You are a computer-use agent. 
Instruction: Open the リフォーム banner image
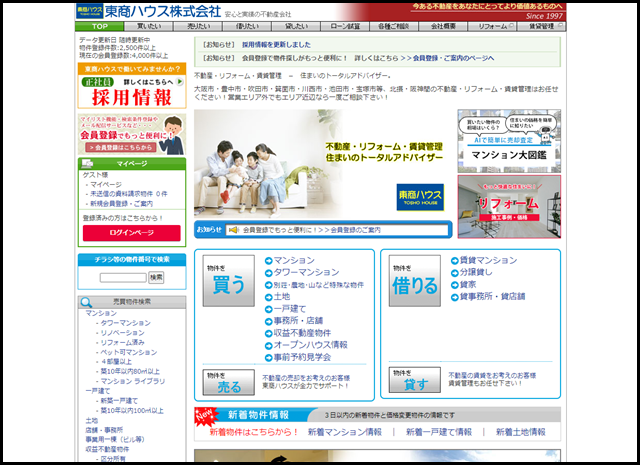point(501,205)
